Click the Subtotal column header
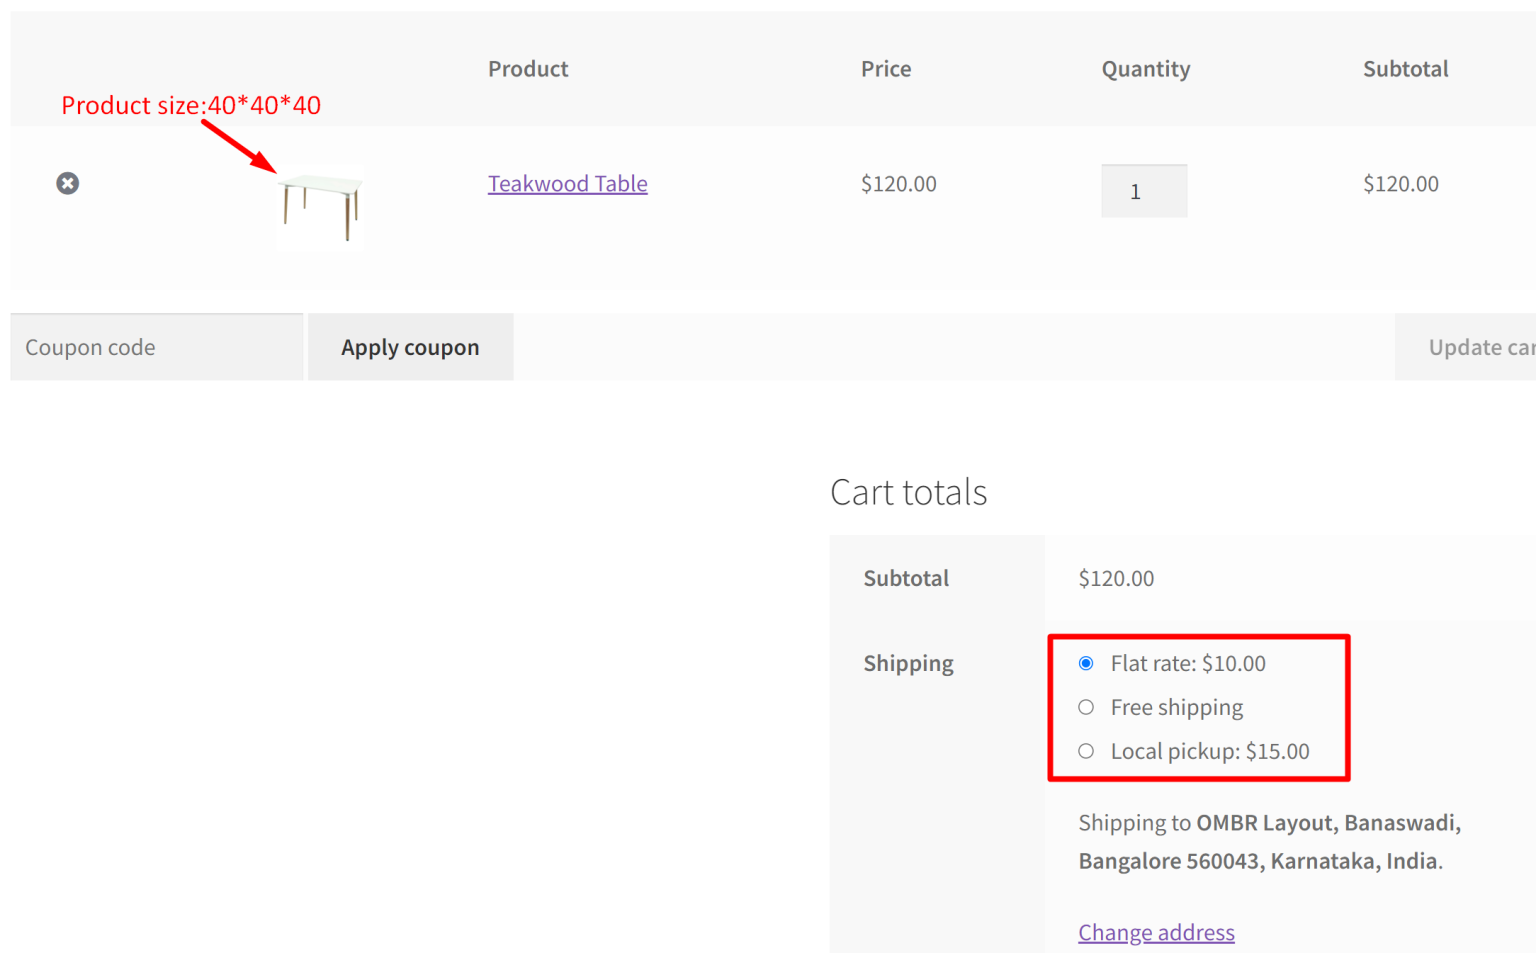Screen dimensions: 1536x953 pos(1405,68)
